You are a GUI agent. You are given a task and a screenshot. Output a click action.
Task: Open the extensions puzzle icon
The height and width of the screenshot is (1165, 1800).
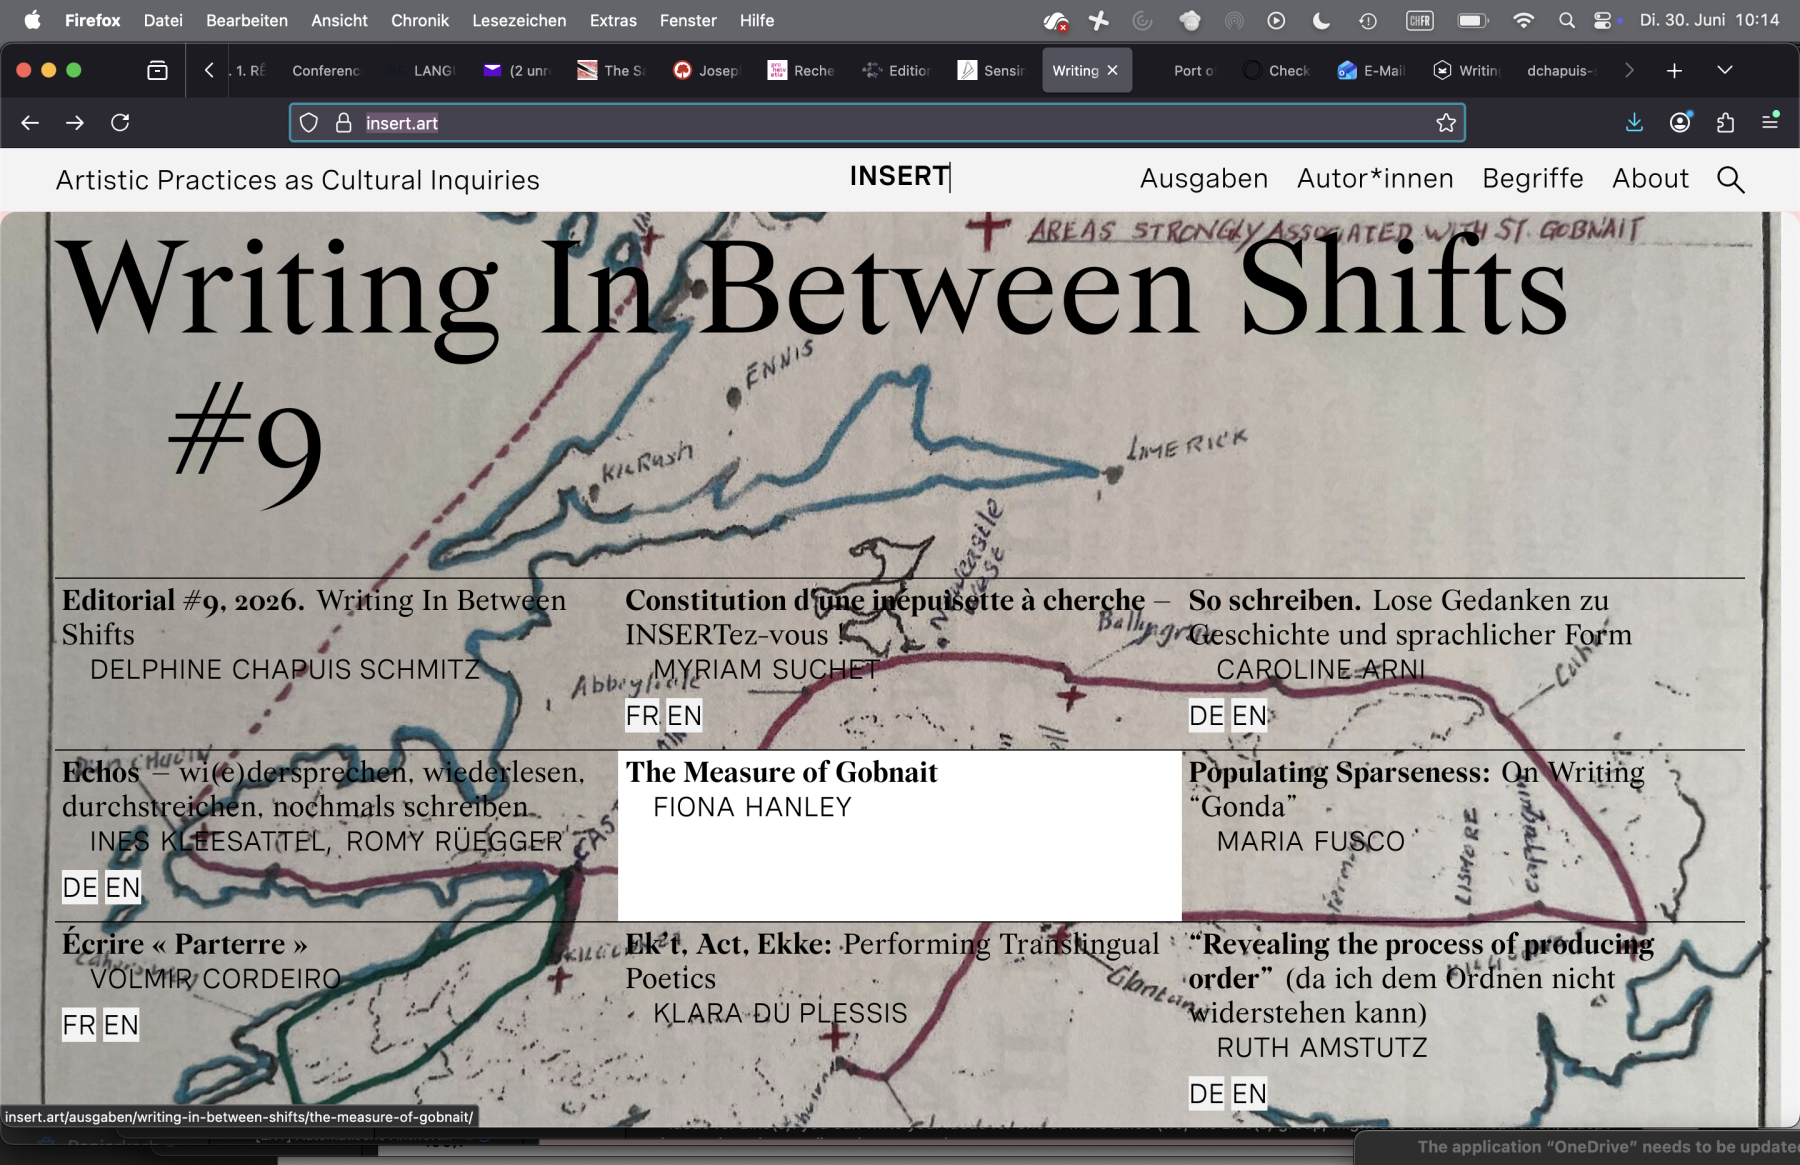pos(1725,123)
